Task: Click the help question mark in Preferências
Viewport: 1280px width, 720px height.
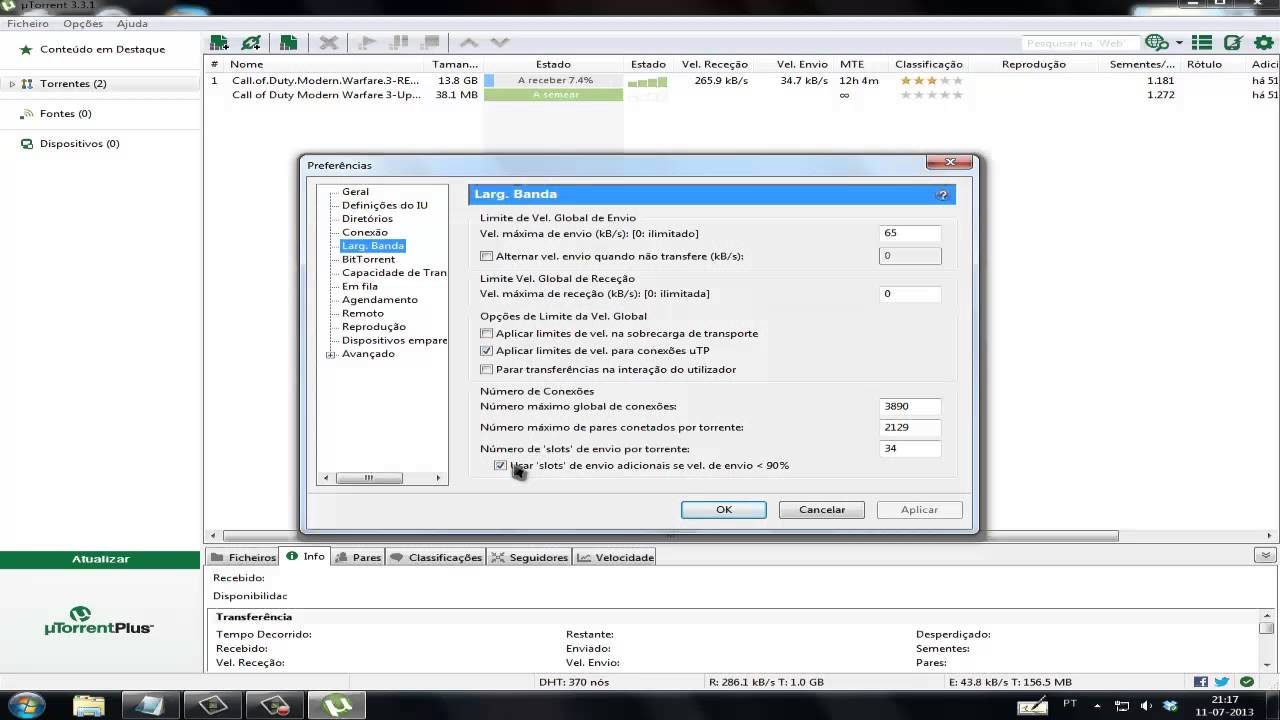Action: coord(942,195)
